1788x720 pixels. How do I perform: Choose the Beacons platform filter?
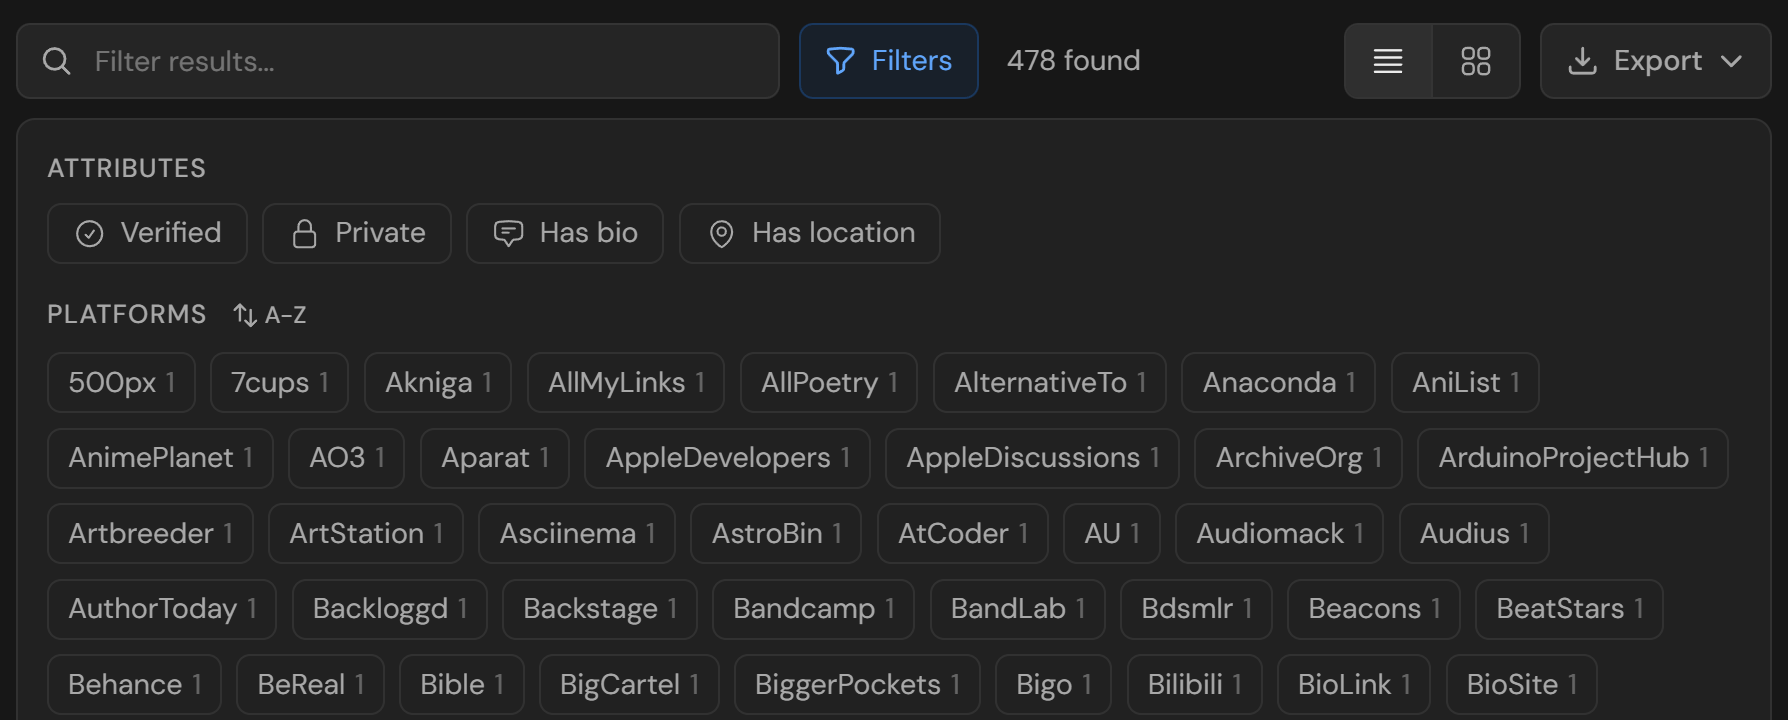pyautogui.click(x=1374, y=609)
